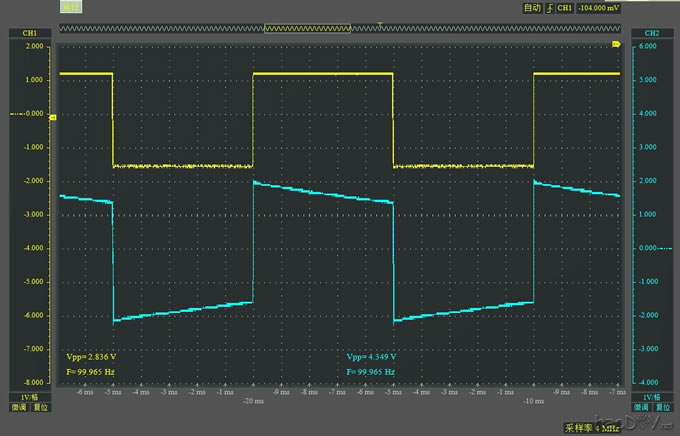This screenshot has width=680, height=436.
Task: Click the green indicator at the top left
Action: tap(70, 8)
